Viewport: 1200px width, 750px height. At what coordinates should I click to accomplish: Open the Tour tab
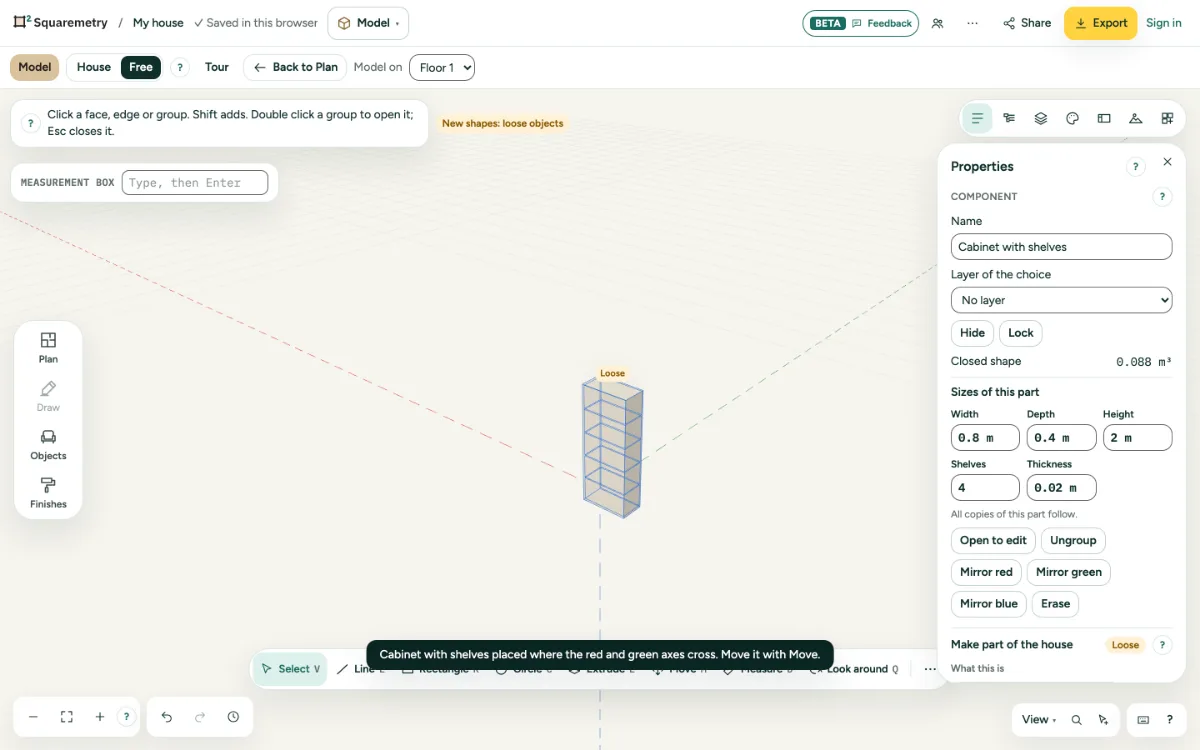[217, 67]
